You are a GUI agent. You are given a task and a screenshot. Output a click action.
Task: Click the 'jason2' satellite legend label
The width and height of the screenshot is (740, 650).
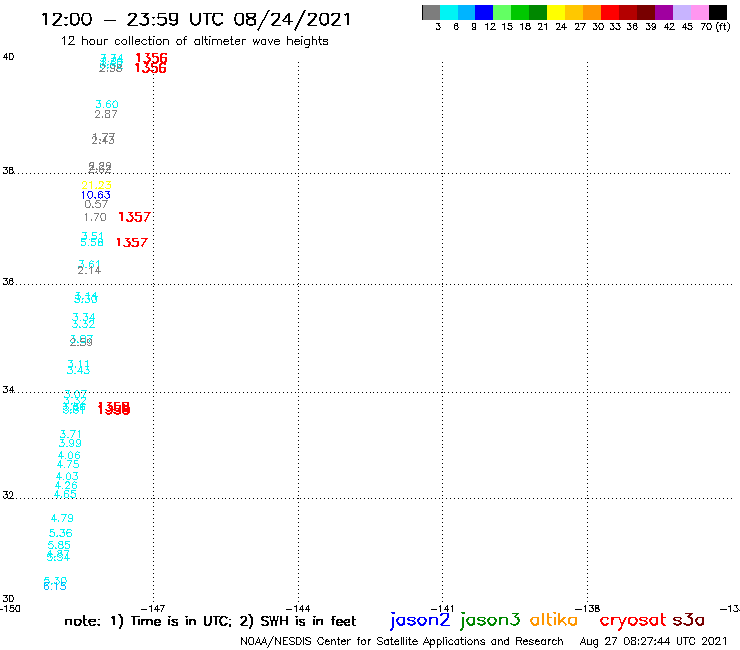[420, 620]
